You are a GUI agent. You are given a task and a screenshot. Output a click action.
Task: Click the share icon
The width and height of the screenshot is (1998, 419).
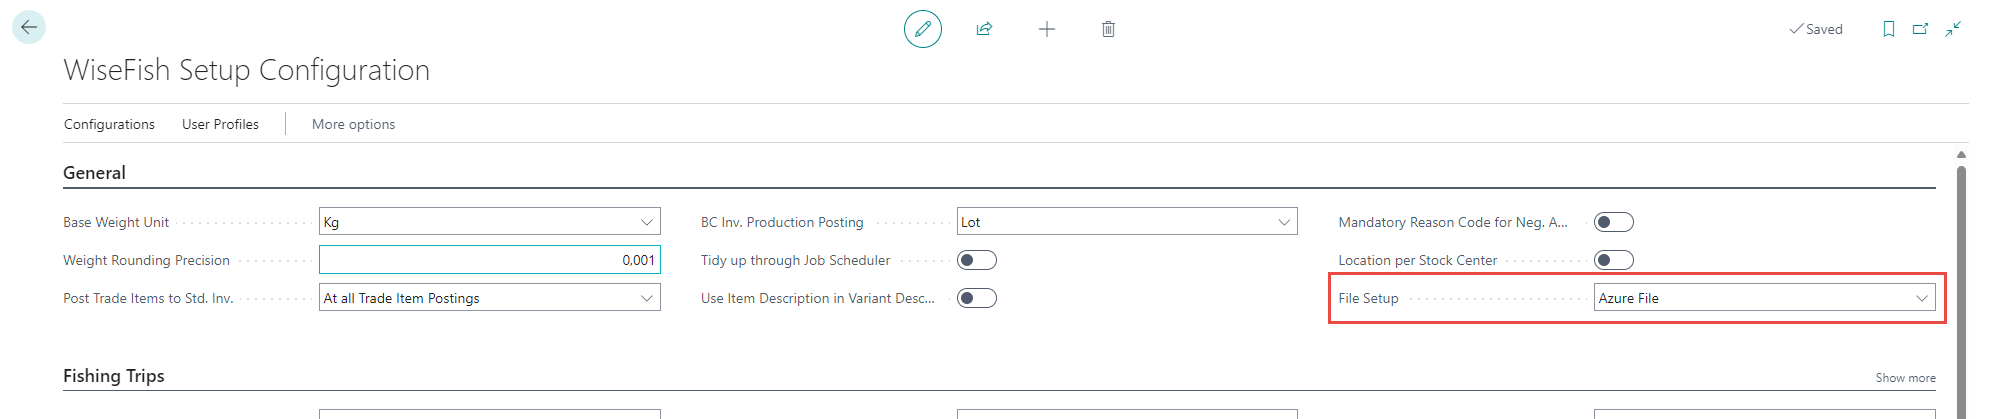[x=984, y=29]
